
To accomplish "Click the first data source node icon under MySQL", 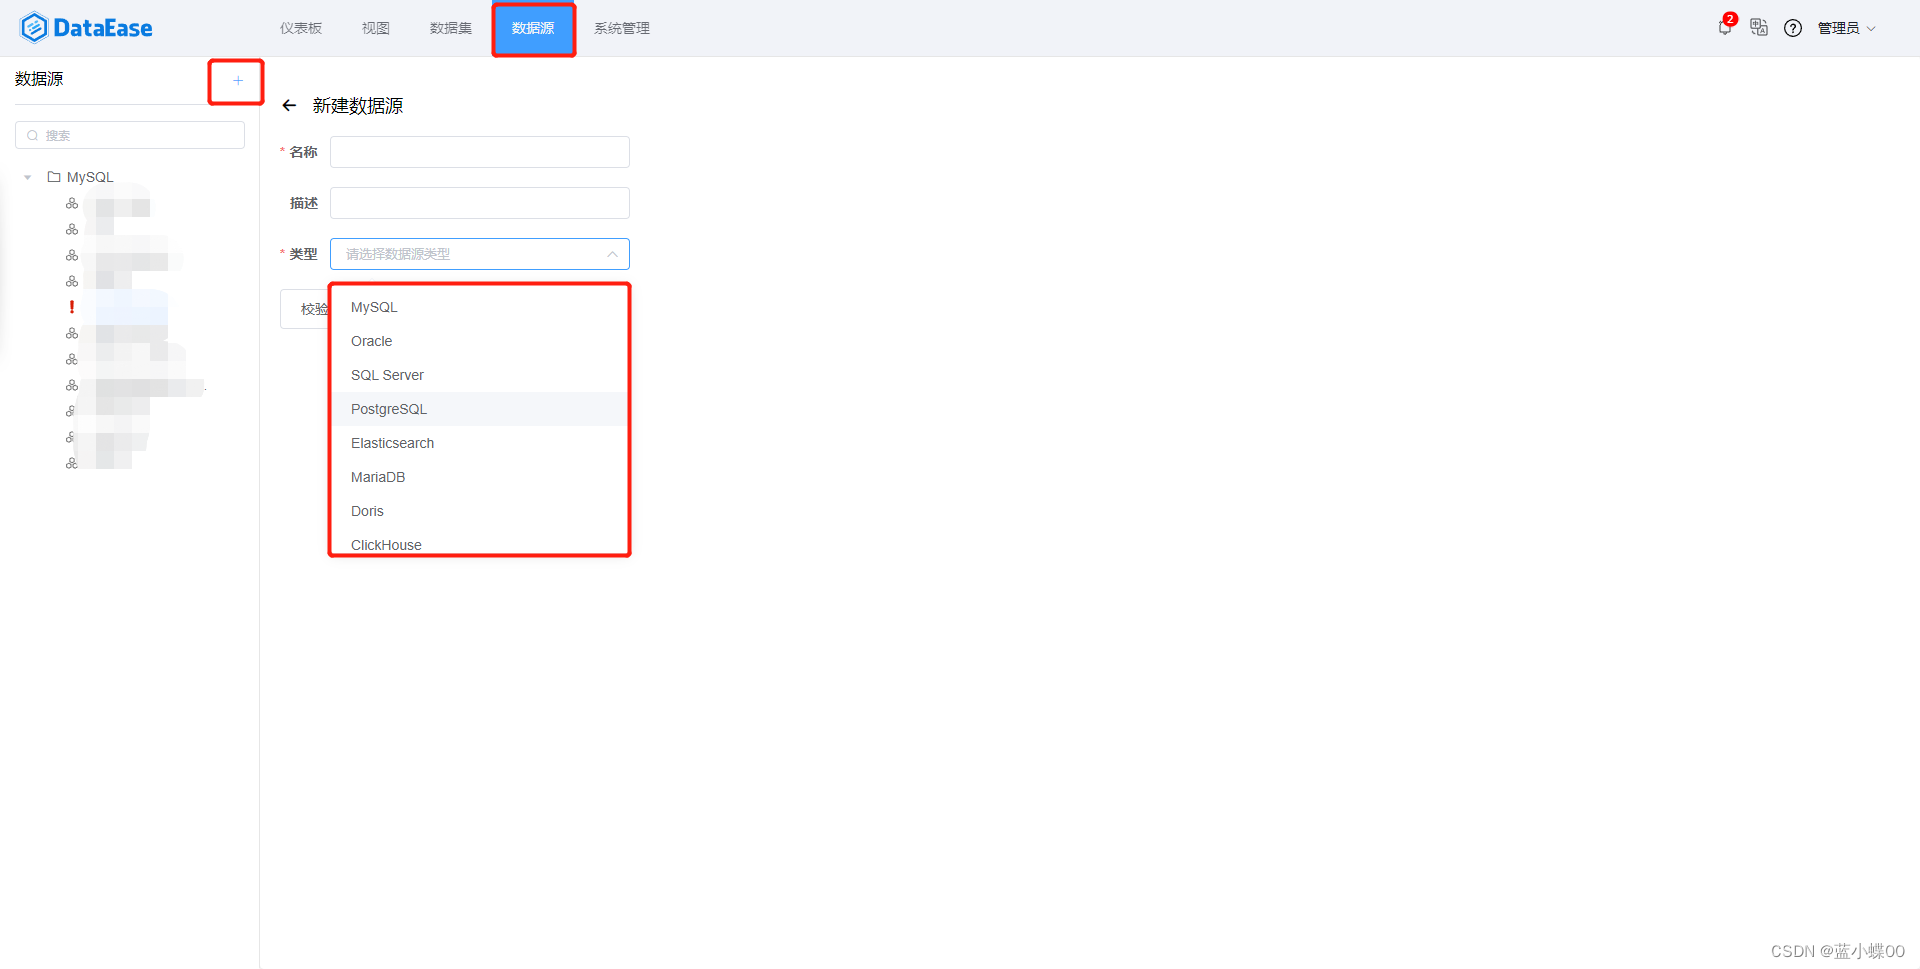I will (71, 203).
